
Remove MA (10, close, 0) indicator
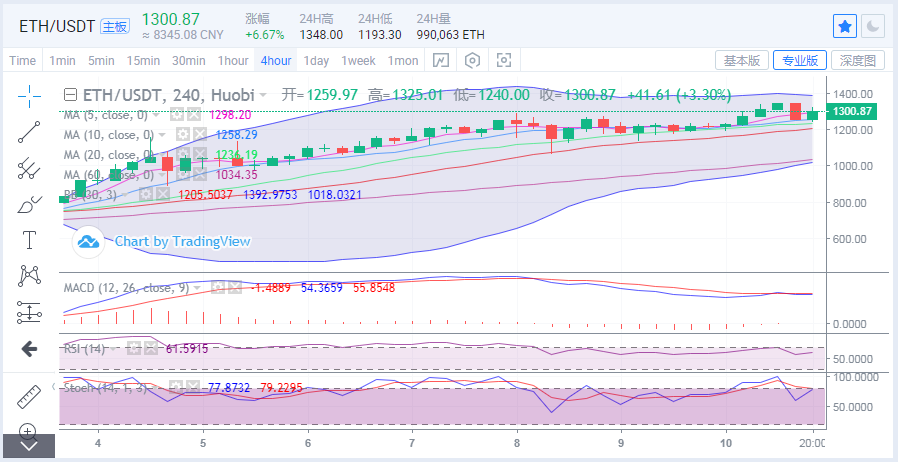199,135
